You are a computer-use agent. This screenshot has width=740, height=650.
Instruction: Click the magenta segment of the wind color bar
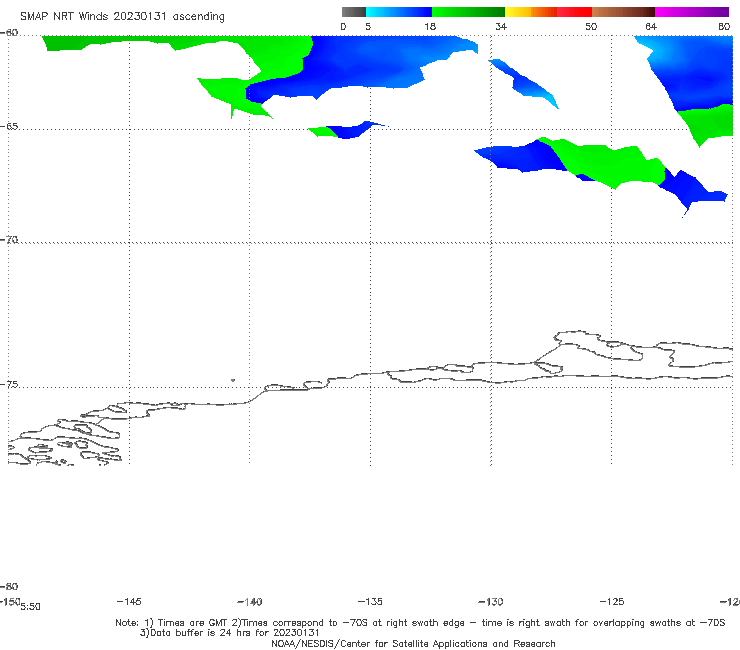pyautogui.click(x=692, y=12)
